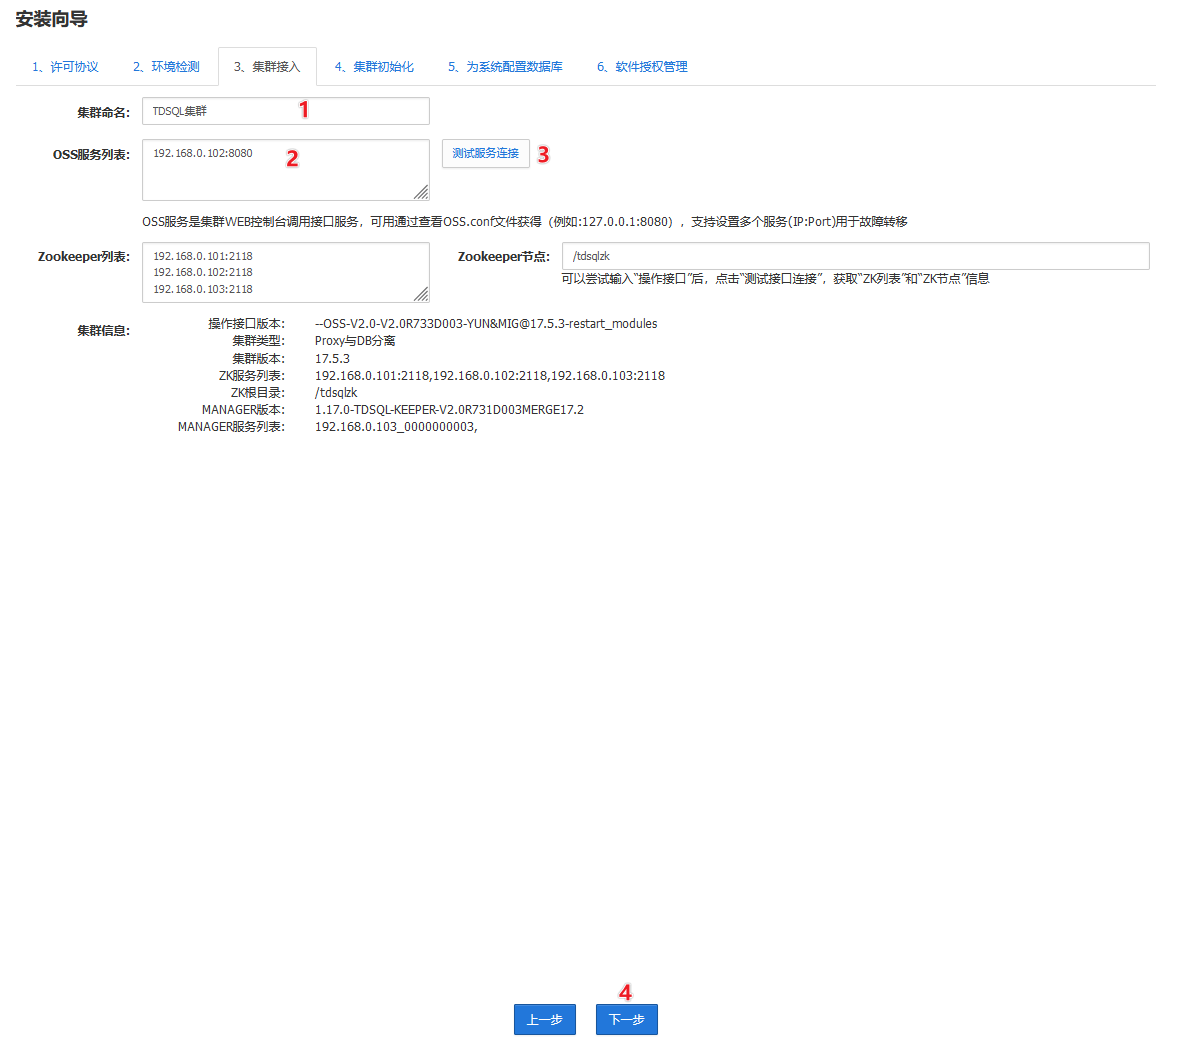This screenshot has width=1195, height=1058.
Task: Click the 下一步 button
Action: [x=626, y=1019]
